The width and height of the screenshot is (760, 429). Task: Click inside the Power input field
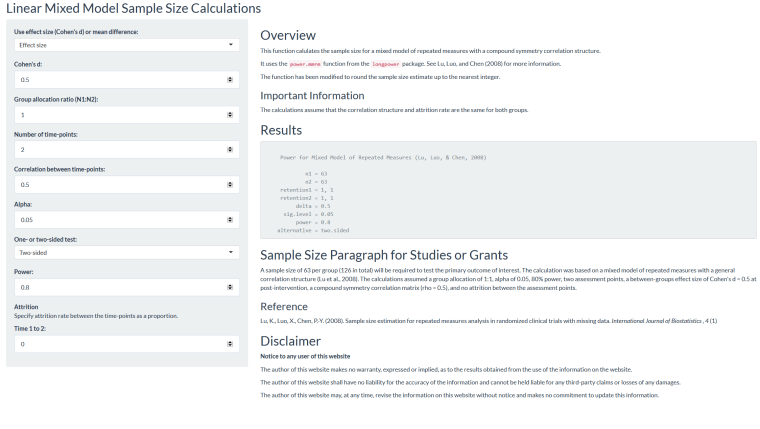[115, 288]
